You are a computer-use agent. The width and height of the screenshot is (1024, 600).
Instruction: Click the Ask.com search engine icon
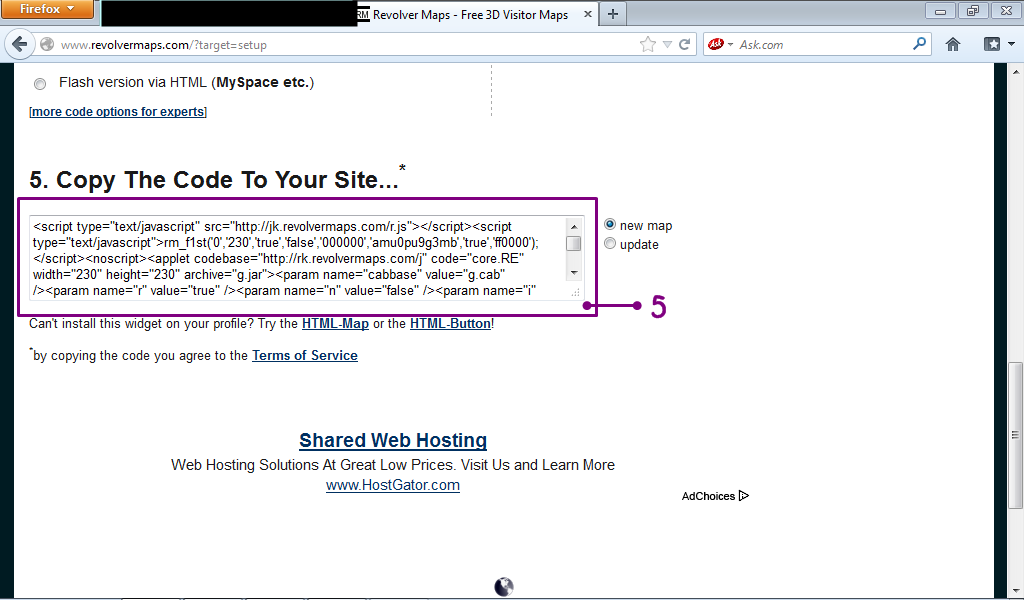click(x=716, y=44)
